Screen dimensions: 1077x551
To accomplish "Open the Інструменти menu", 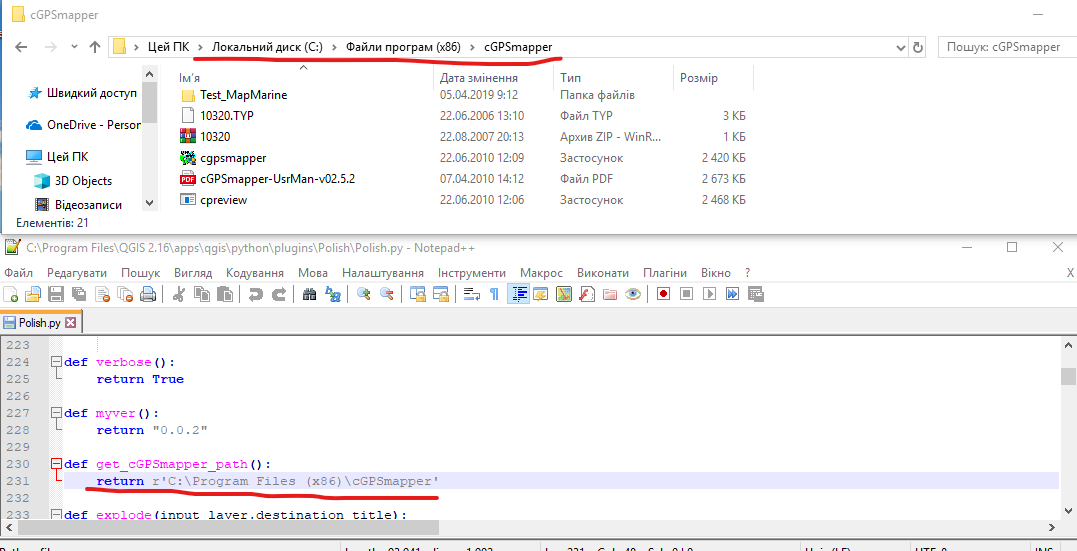I will click(x=472, y=273).
